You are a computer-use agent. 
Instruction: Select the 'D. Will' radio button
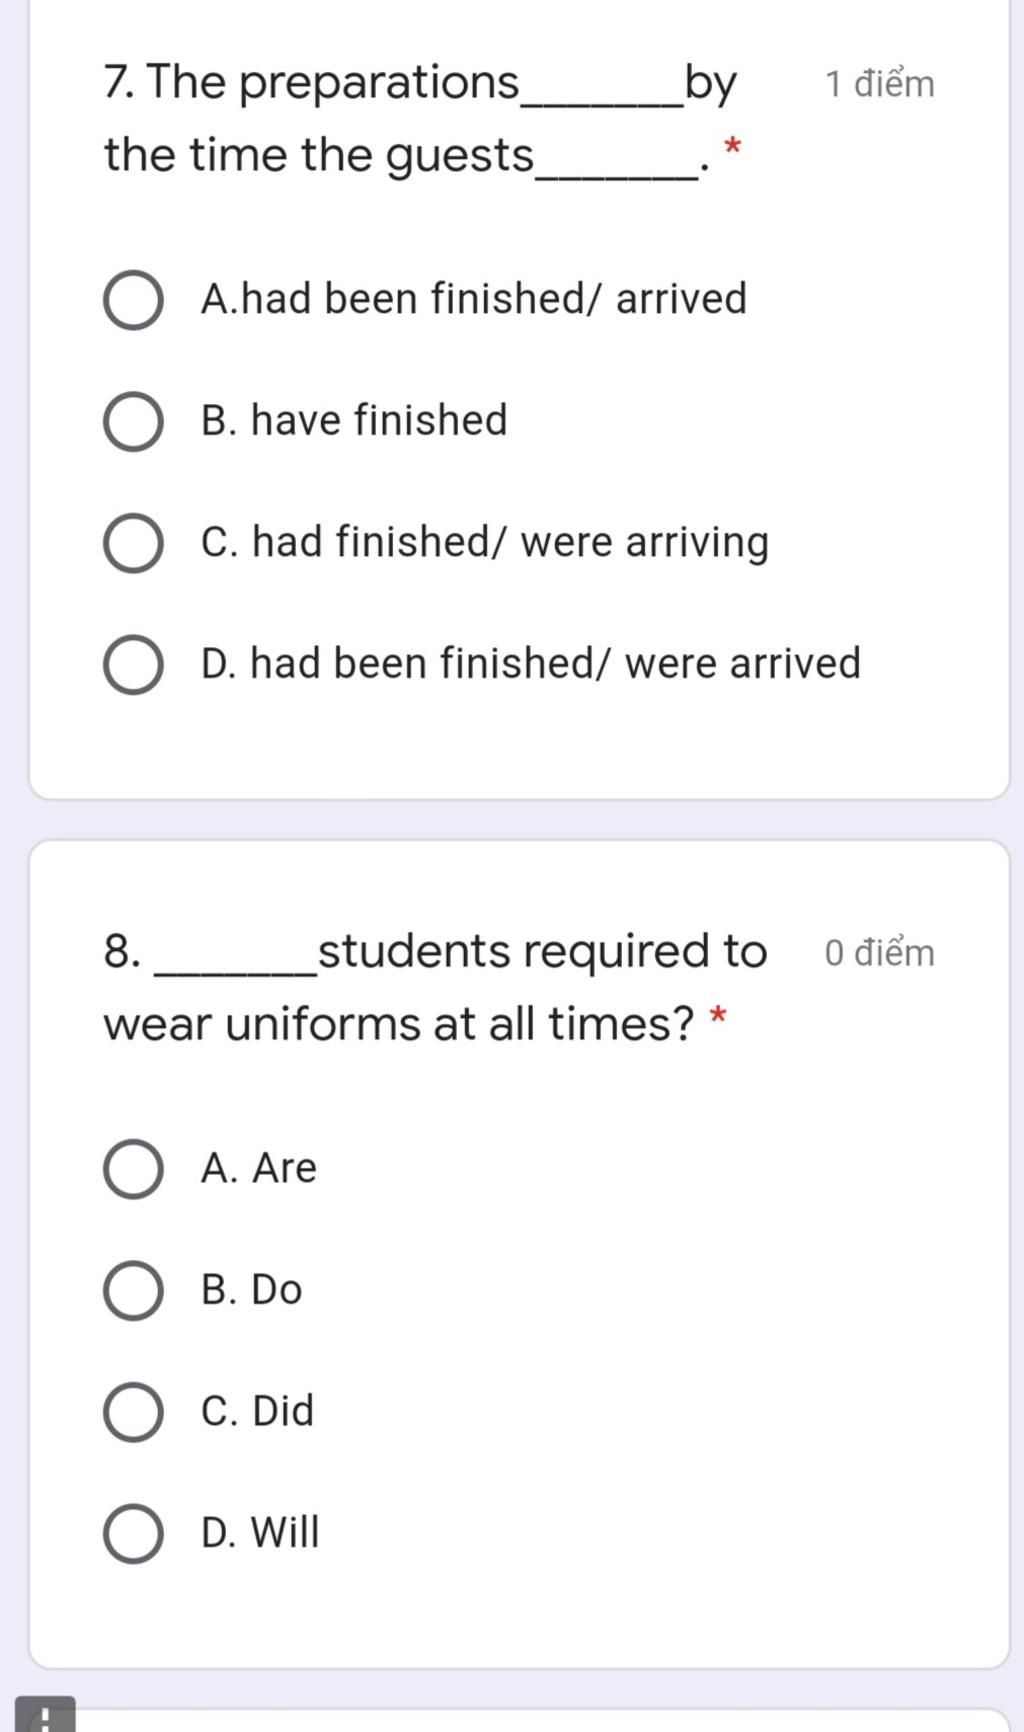point(133,1534)
